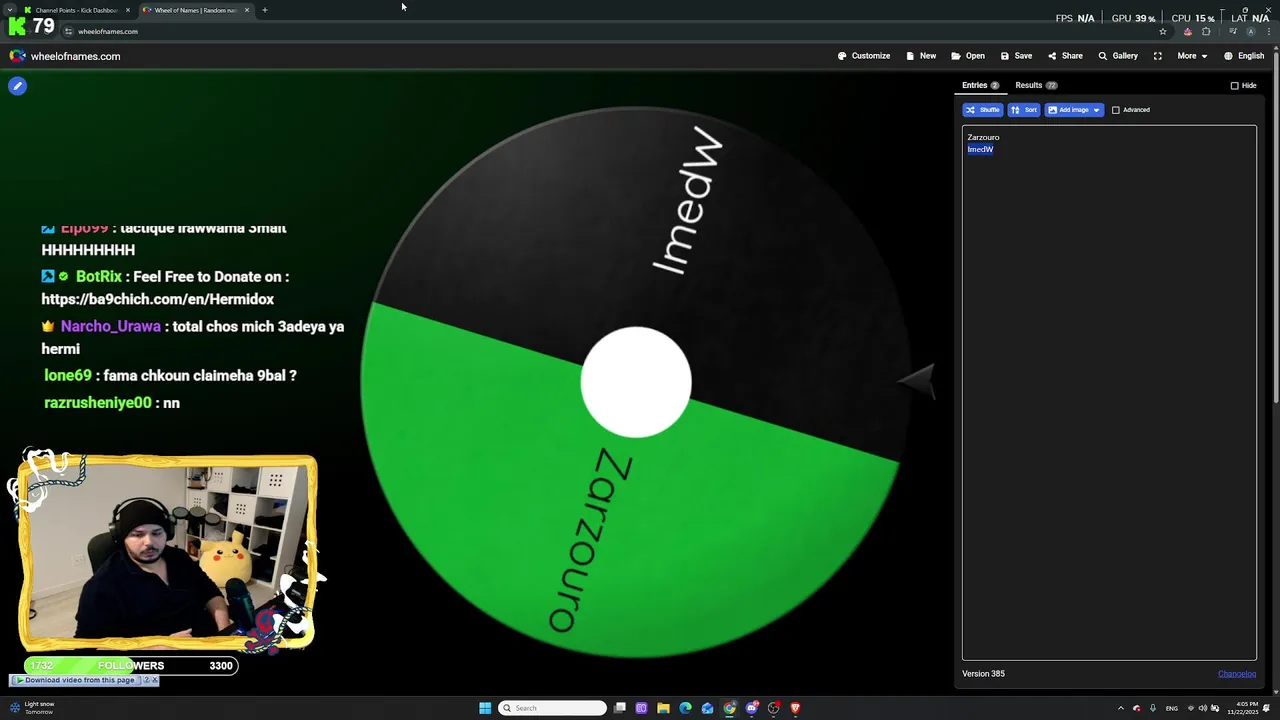The image size is (1280, 720).
Task: Open volume control in system tray
Action: [x=1203, y=708]
